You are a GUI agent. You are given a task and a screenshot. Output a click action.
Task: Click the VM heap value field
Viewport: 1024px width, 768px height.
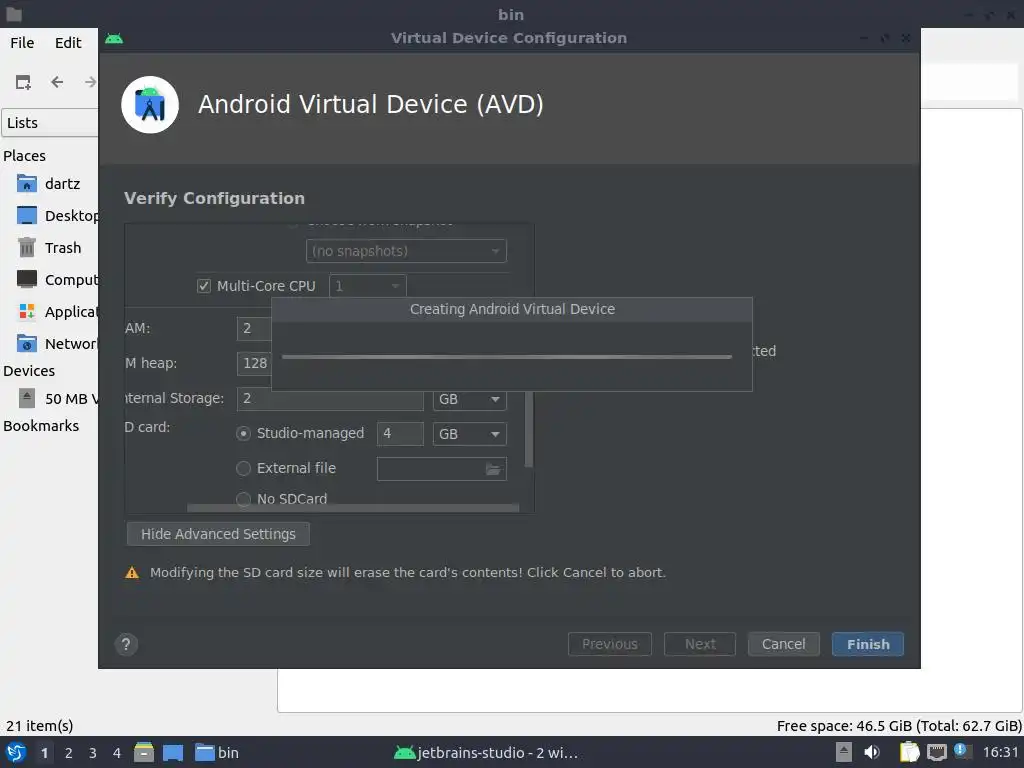[254, 364]
